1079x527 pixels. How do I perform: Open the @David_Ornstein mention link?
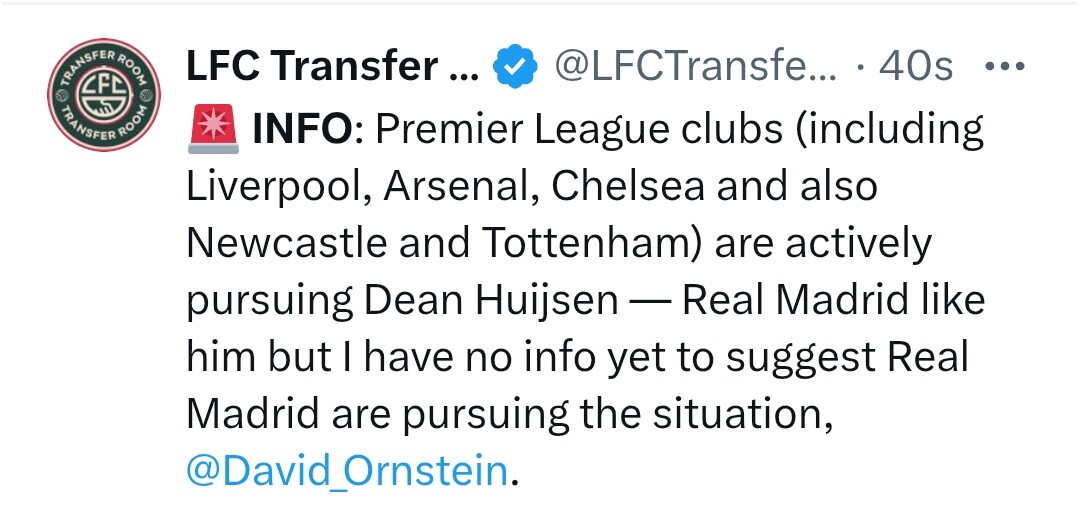coord(348,471)
